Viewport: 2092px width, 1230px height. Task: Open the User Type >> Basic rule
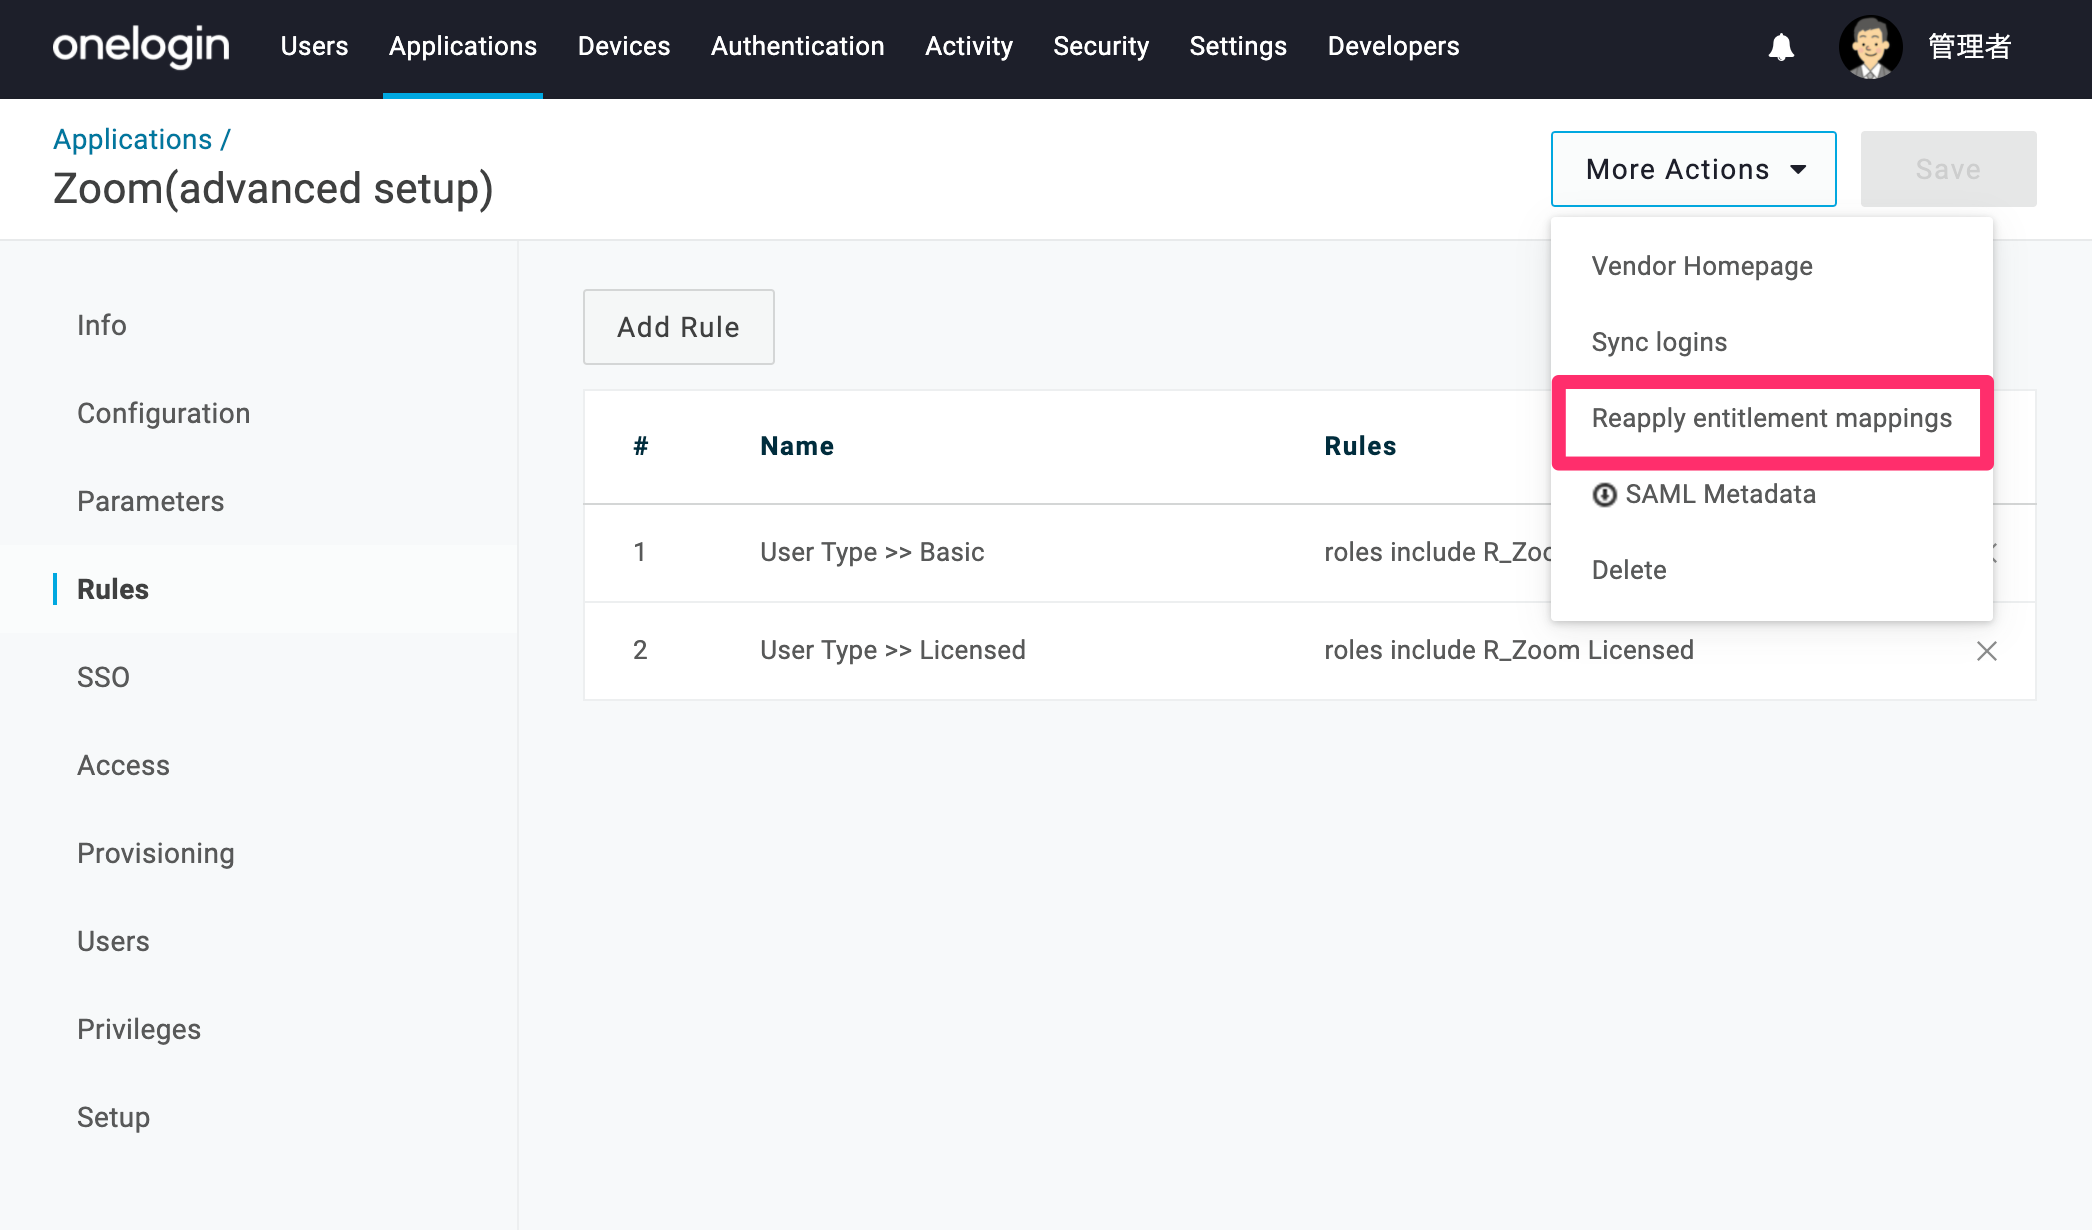[872, 552]
